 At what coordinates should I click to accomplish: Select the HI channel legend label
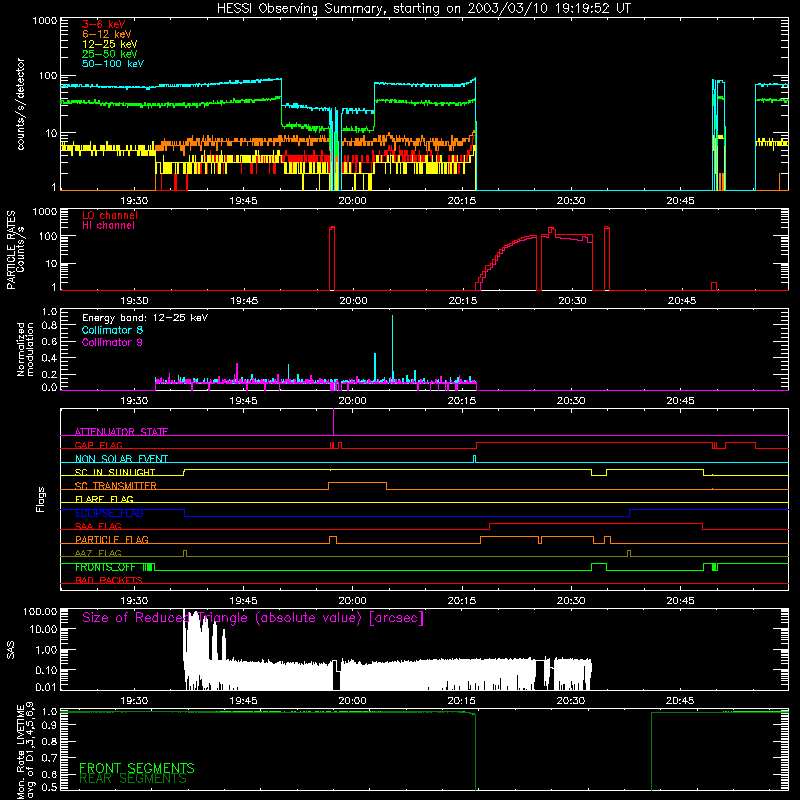coord(108,226)
